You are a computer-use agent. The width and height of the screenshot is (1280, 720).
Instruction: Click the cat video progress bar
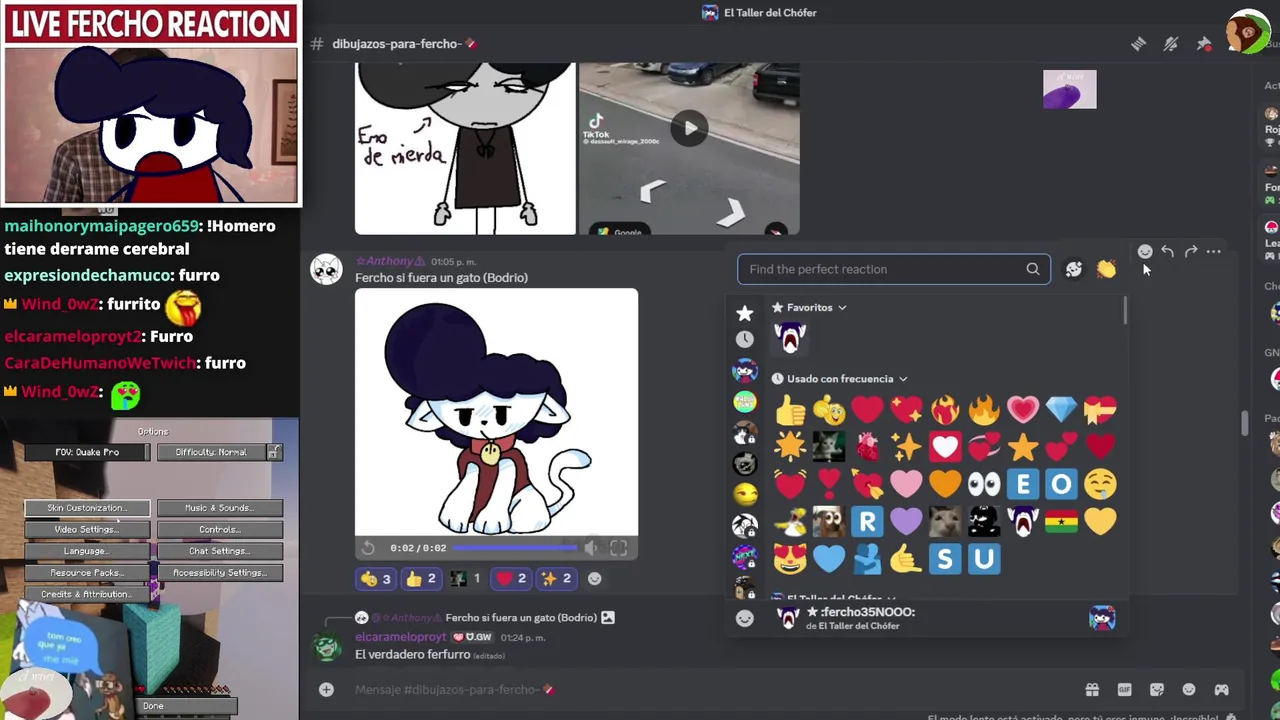(x=516, y=548)
